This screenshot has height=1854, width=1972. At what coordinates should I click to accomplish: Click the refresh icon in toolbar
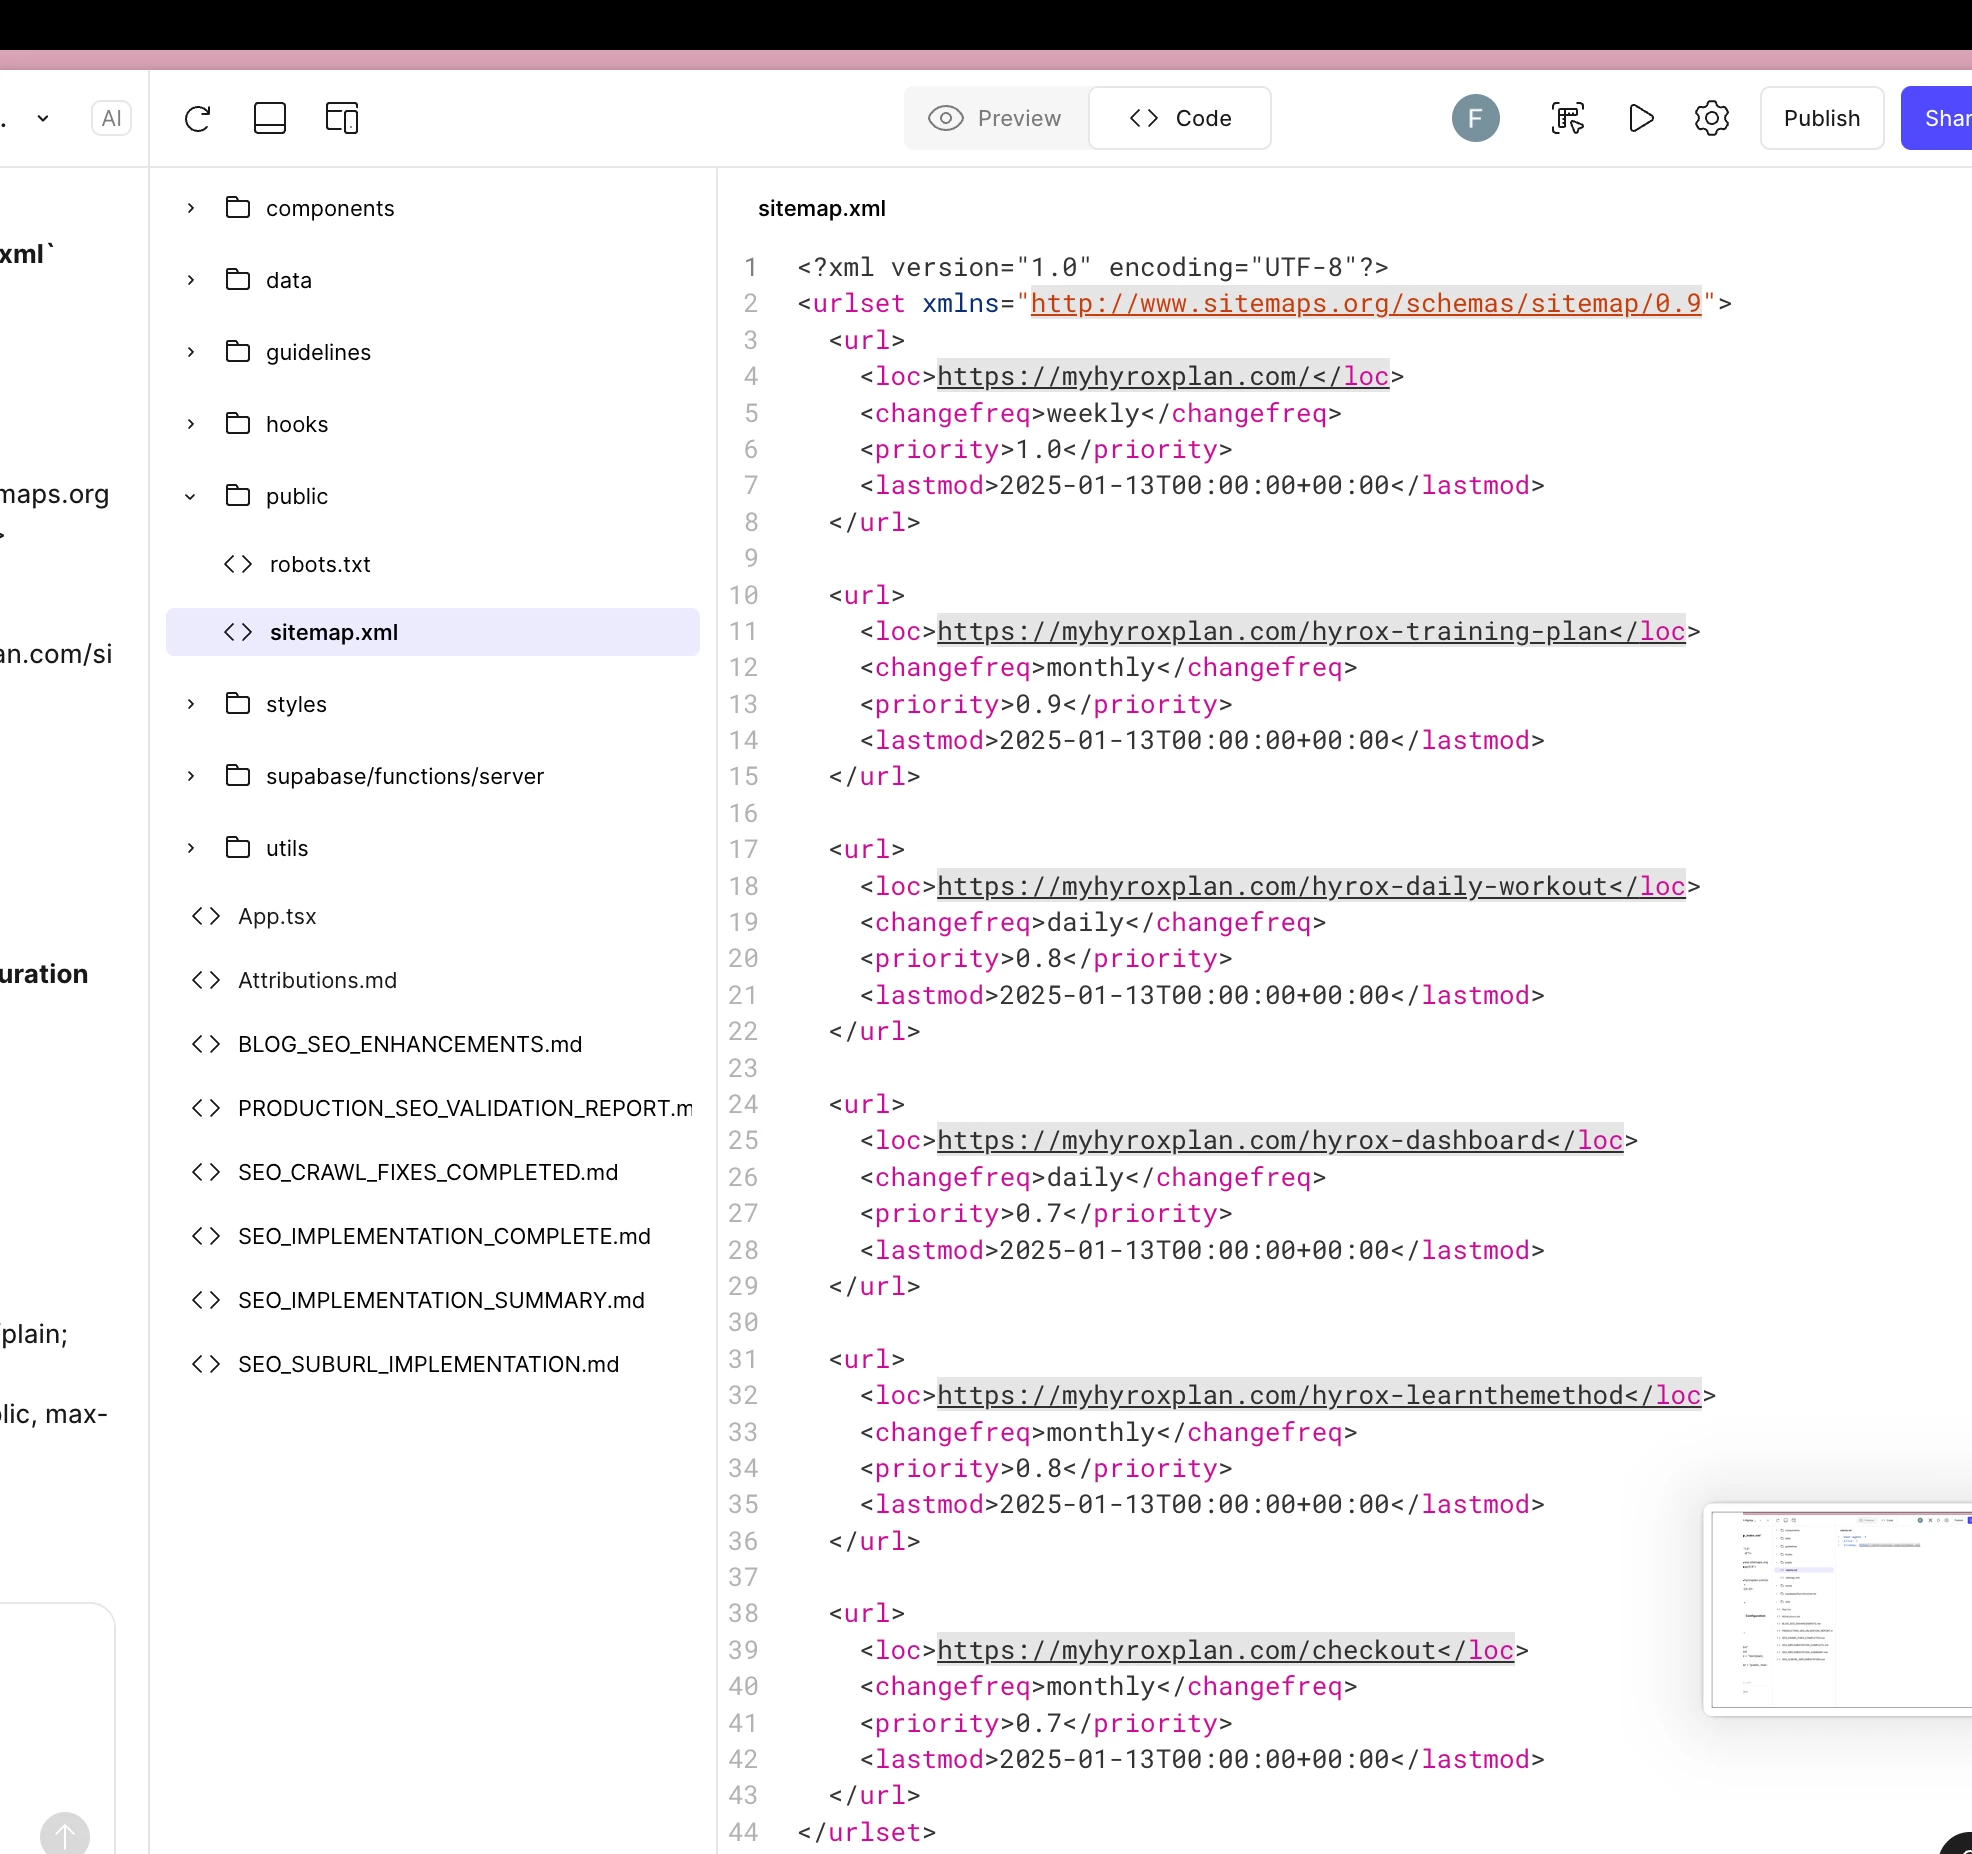pyautogui.click(x=198, y=119)
